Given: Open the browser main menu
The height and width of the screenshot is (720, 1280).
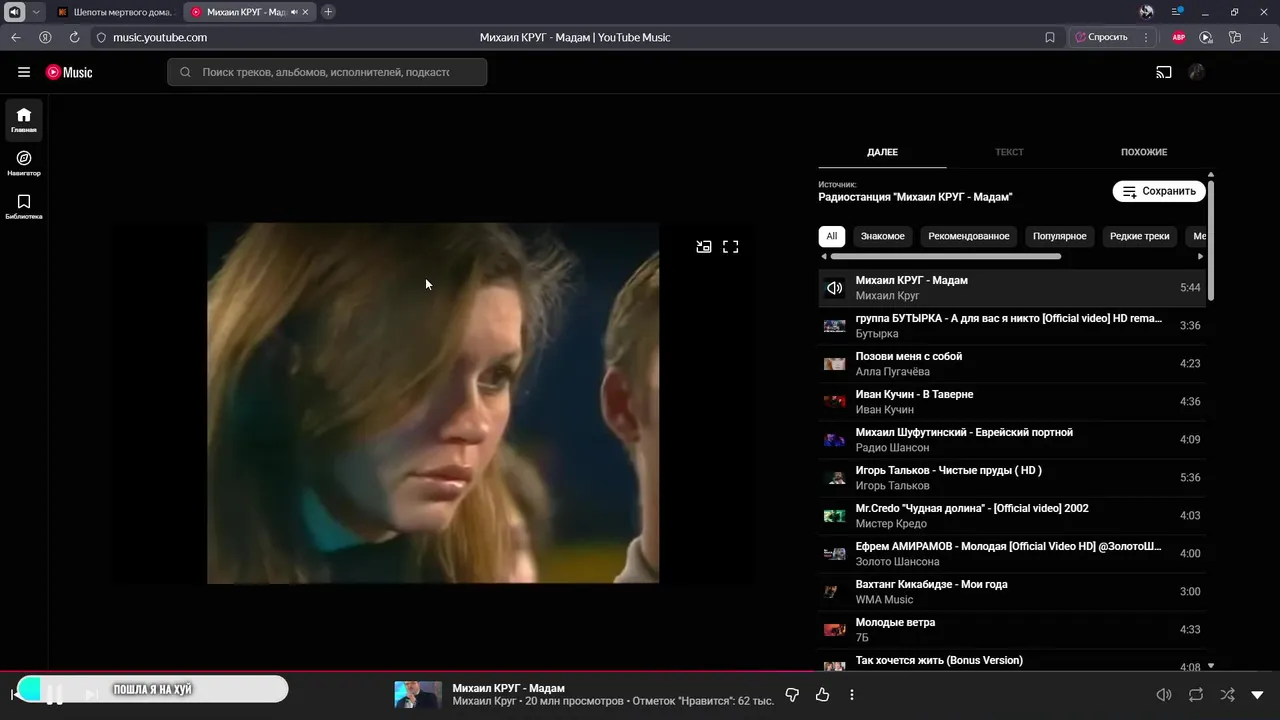Looking at the screenshot, I should (1177, 12).
